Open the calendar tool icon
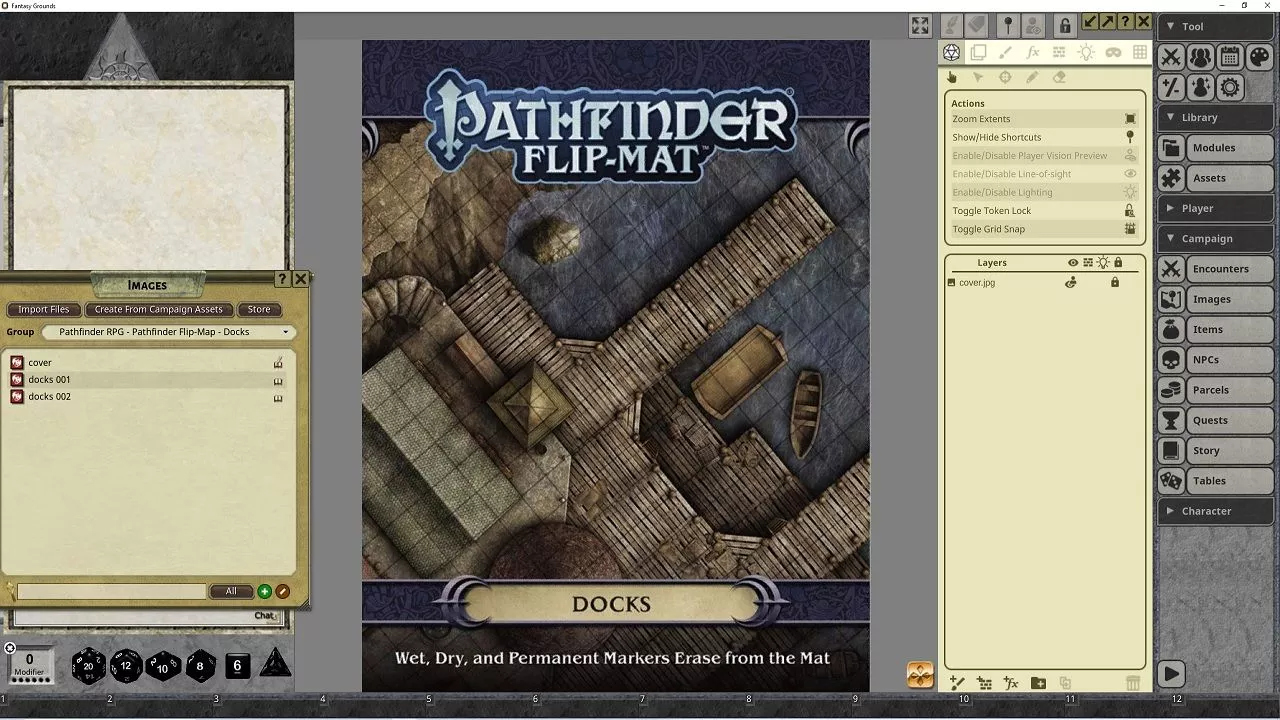1280x720 pixels. 1230,57
